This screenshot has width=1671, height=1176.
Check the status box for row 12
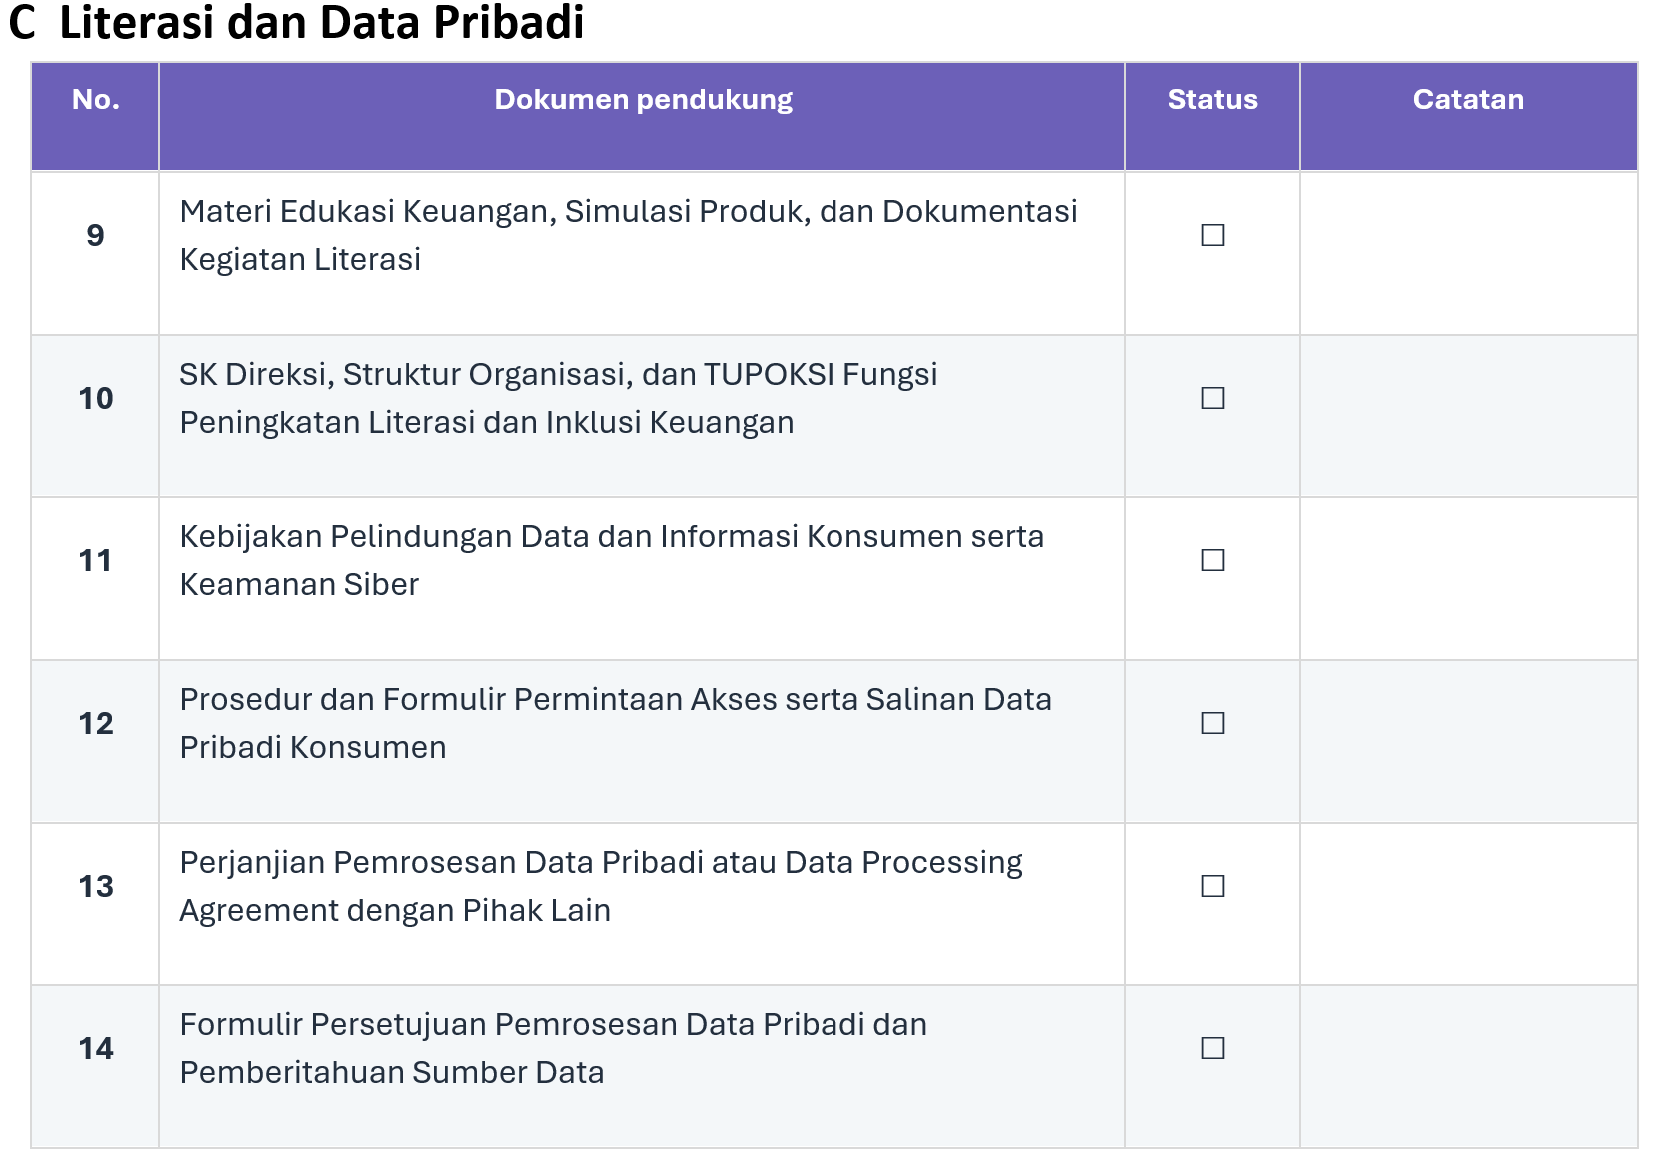tap(1212, 723)
